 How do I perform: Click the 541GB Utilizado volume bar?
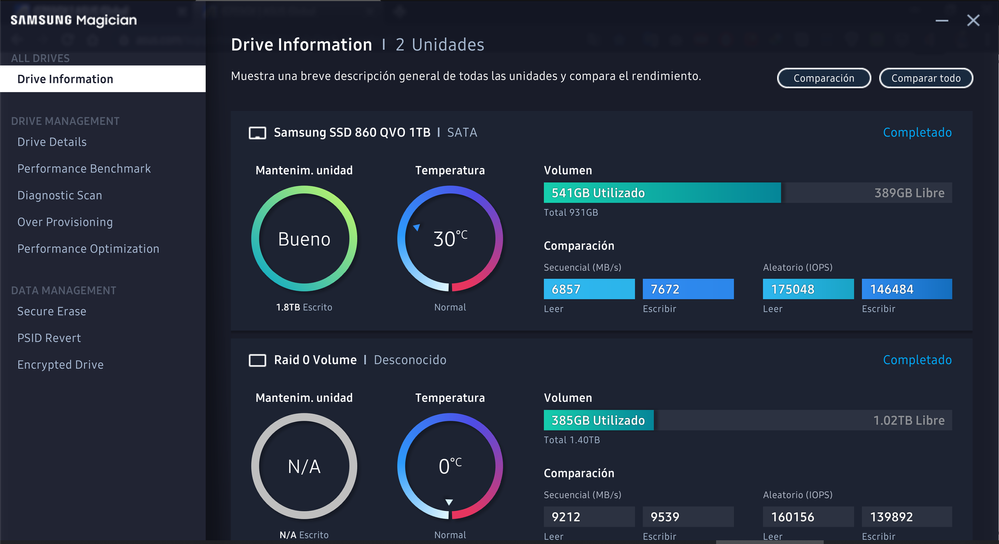662,193
